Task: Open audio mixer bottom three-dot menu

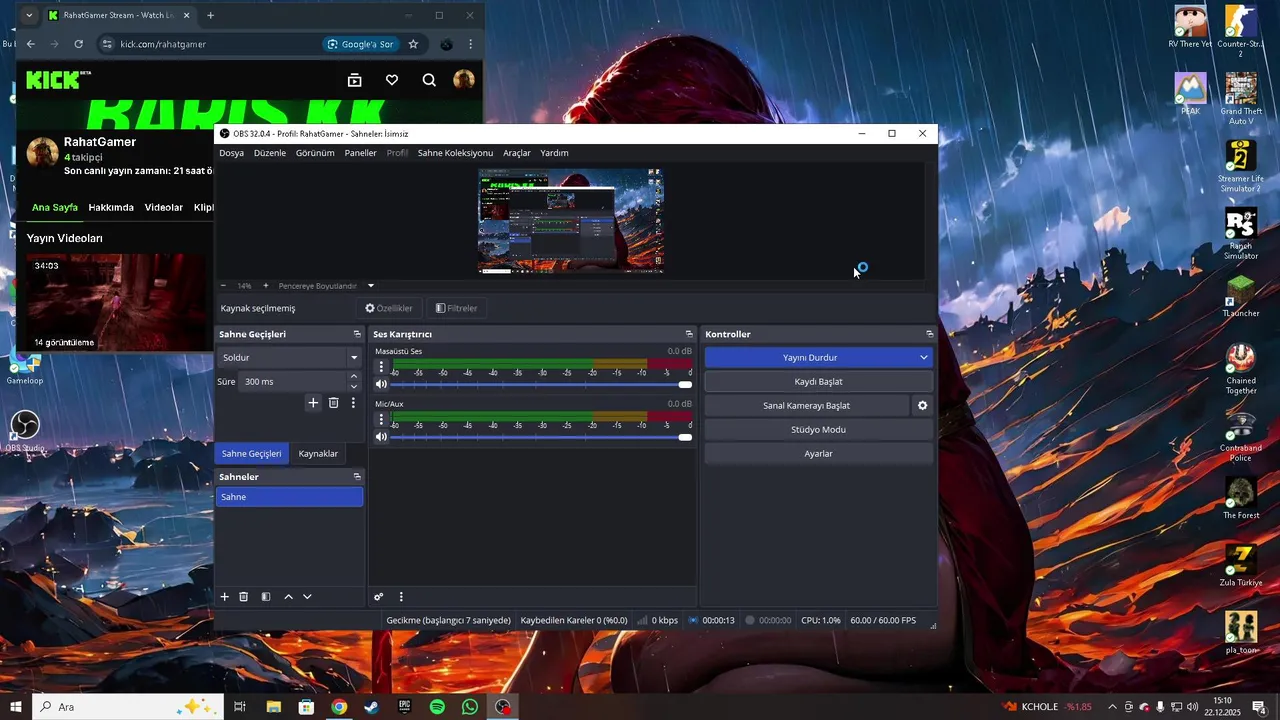Action: pos(401,597)
